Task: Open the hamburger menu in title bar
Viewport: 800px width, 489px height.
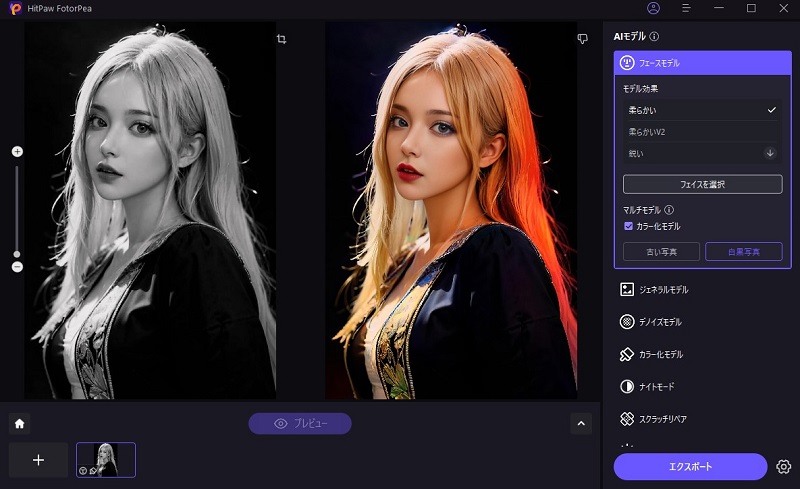Action: 686,8
